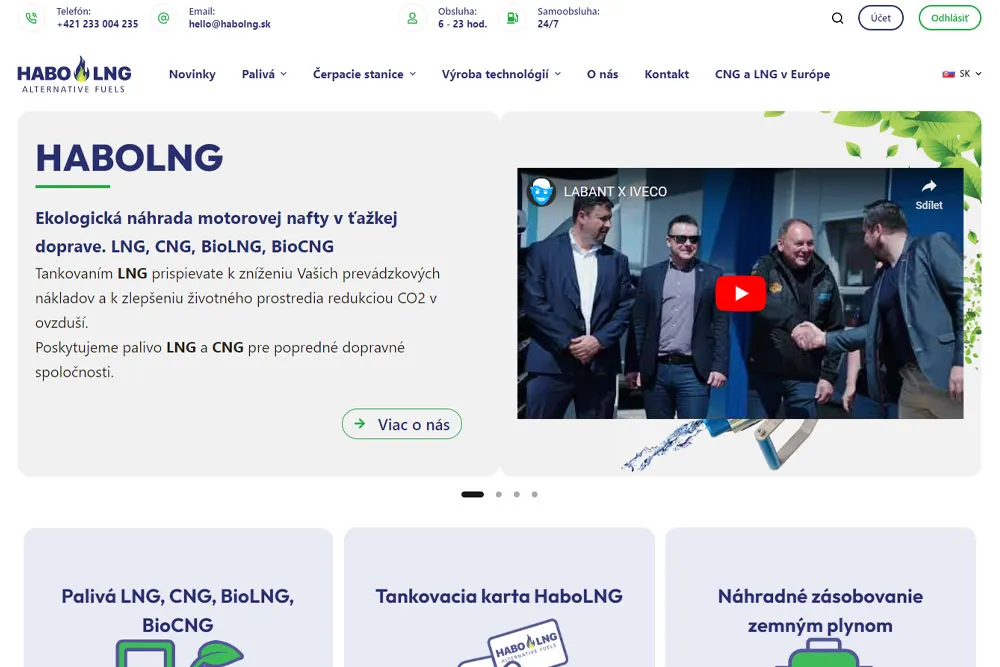This screenshot has height=667, width=1000.
Task: Open the Účet account button
Action: click(x=880, y=18)
